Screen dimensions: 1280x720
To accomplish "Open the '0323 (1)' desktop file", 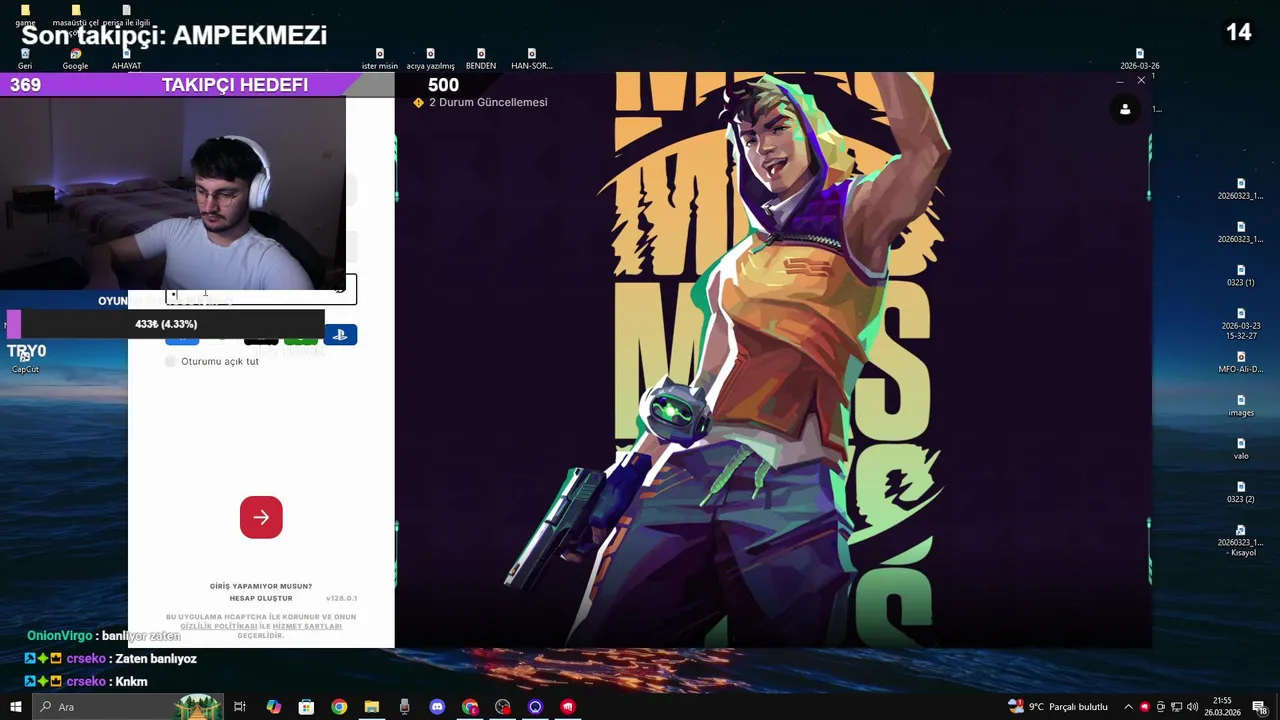I will pos(1241,275).
